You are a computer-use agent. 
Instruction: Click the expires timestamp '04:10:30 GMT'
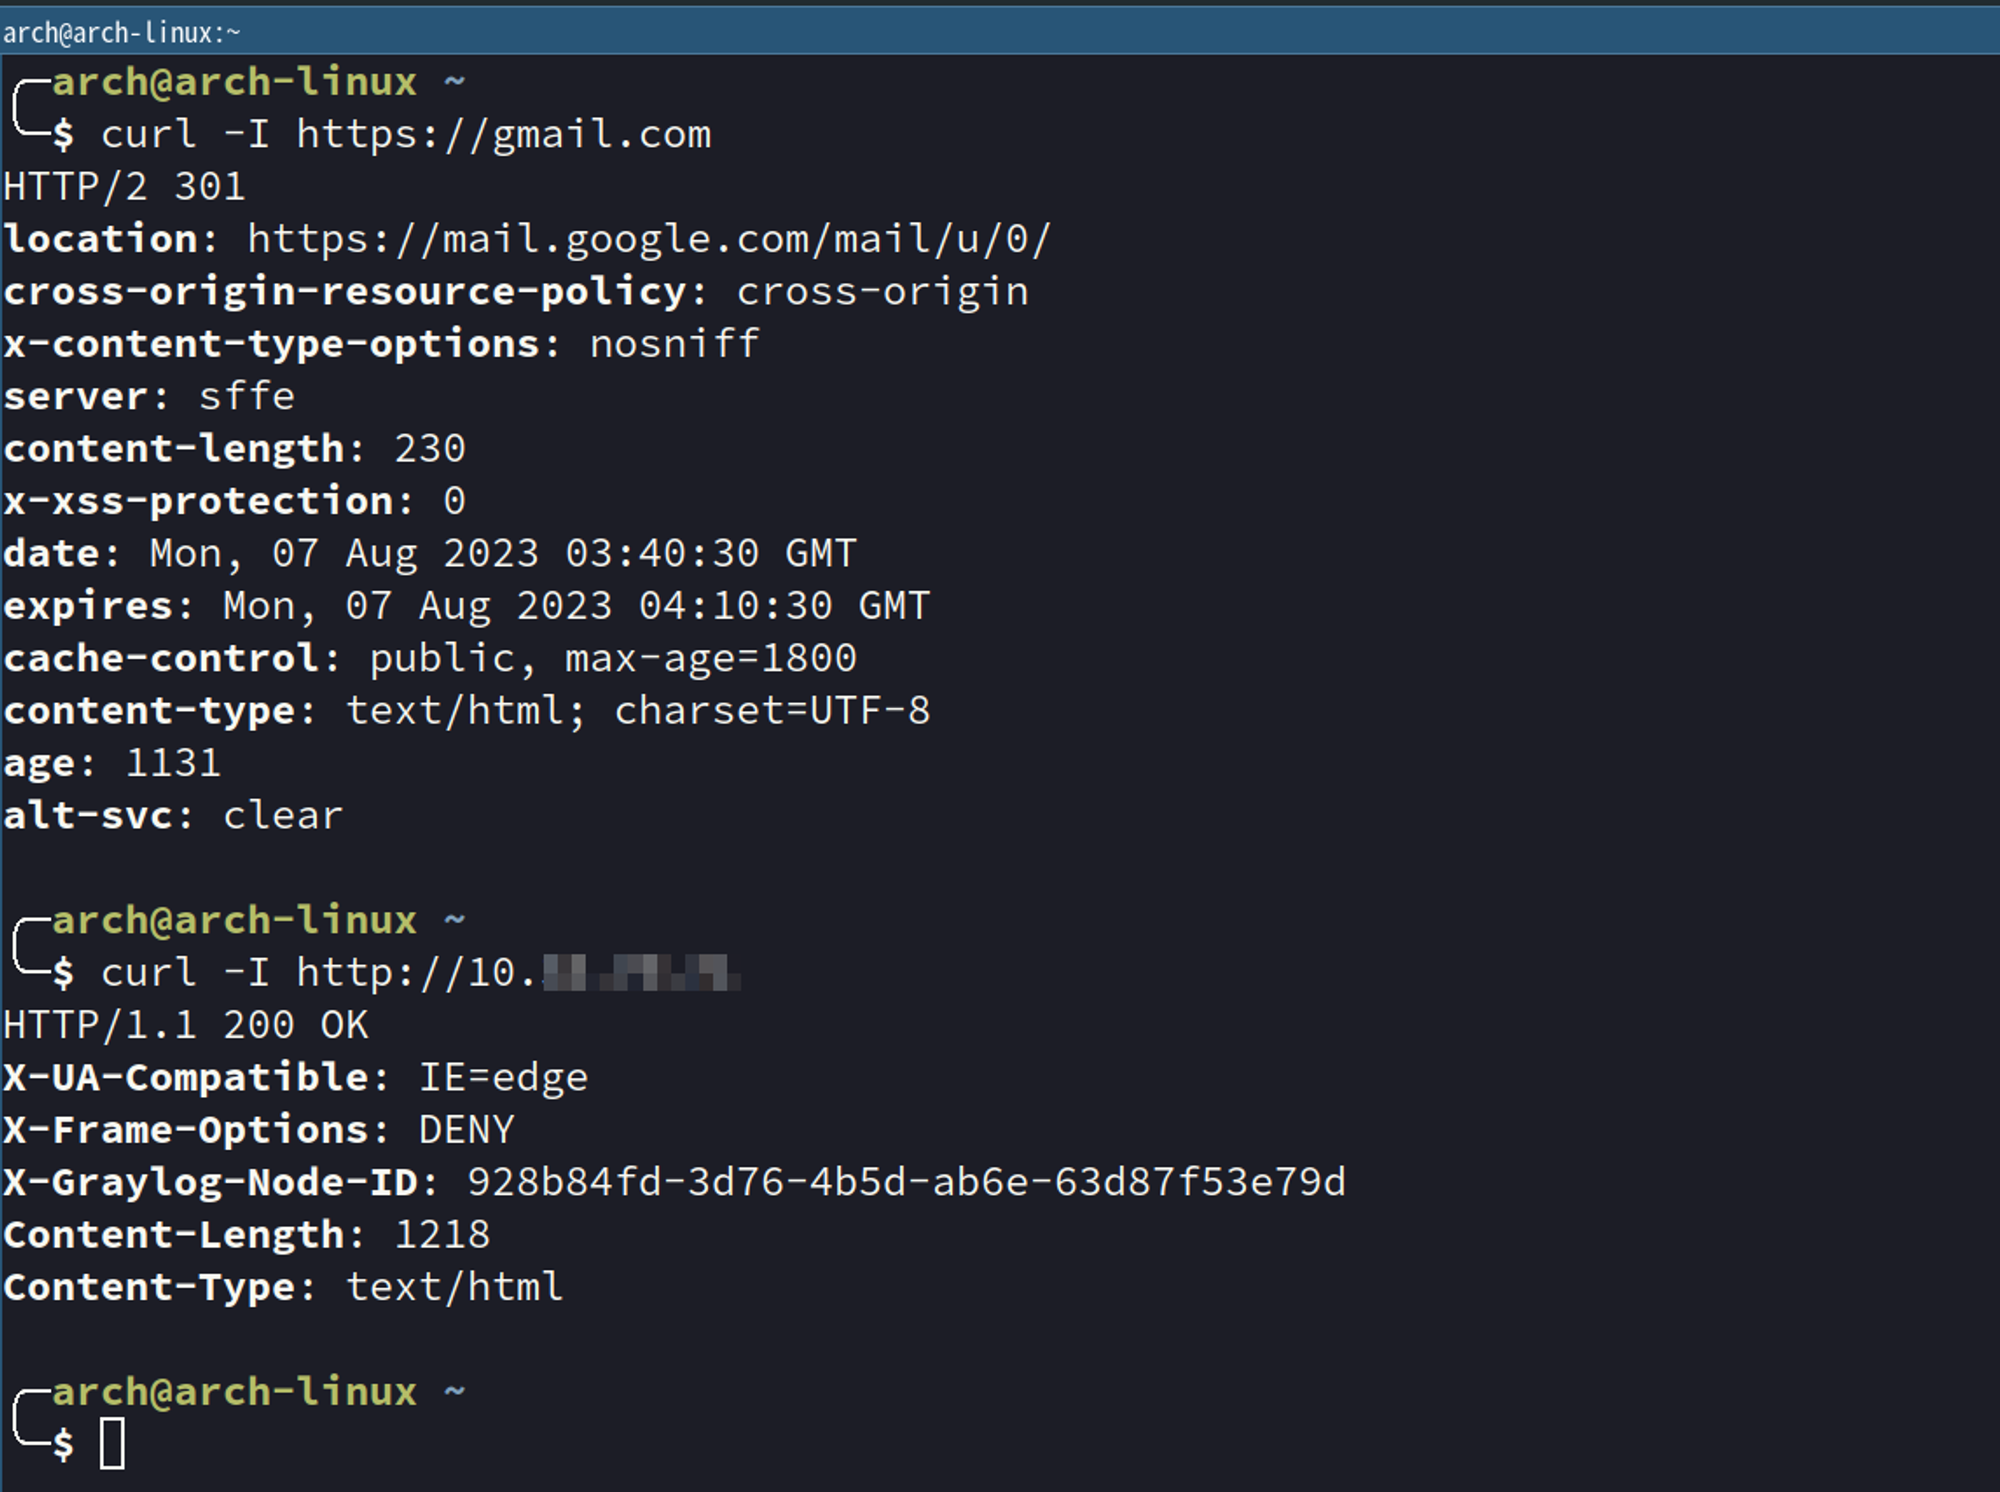click(x=784, y=606)
